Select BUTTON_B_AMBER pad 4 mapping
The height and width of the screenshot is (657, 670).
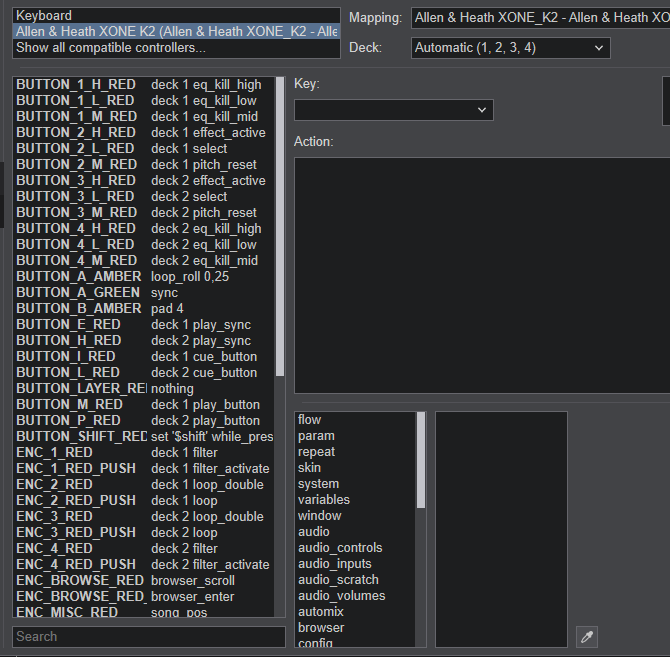144,309
